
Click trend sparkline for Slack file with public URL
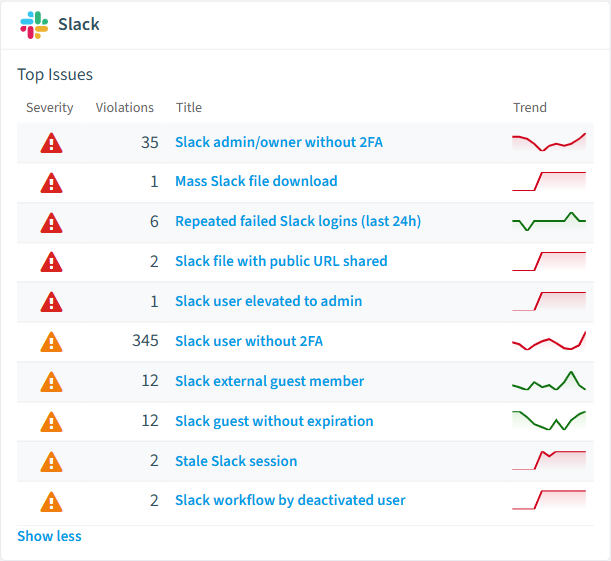549,261
